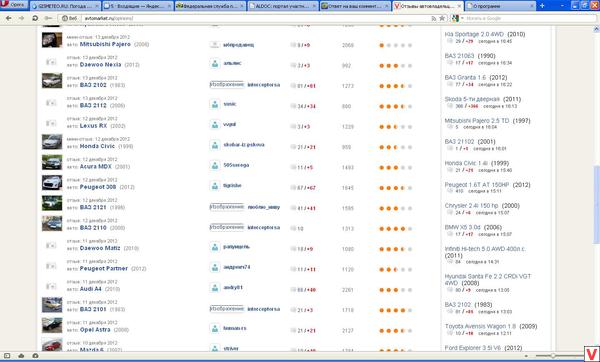Open the Mitsubishi Pajero review link
This screenshot has width=600, height=362.
click(x=105, y=44)
